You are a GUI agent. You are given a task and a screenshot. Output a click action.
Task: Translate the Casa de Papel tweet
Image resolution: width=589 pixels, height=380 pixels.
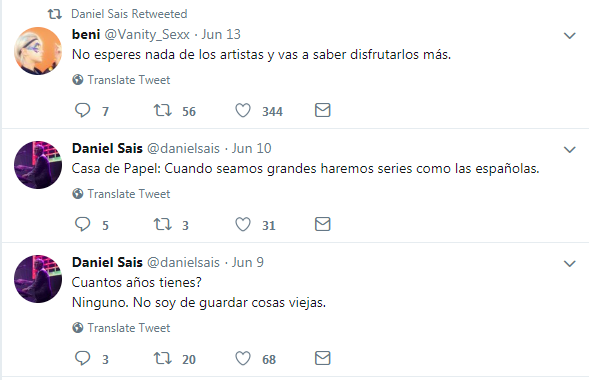(121, 194)
